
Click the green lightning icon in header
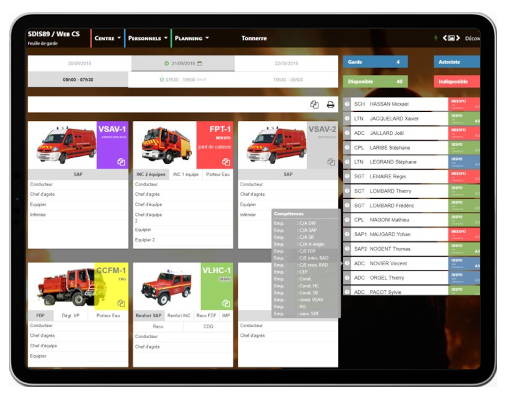click(x=435, y=38)
